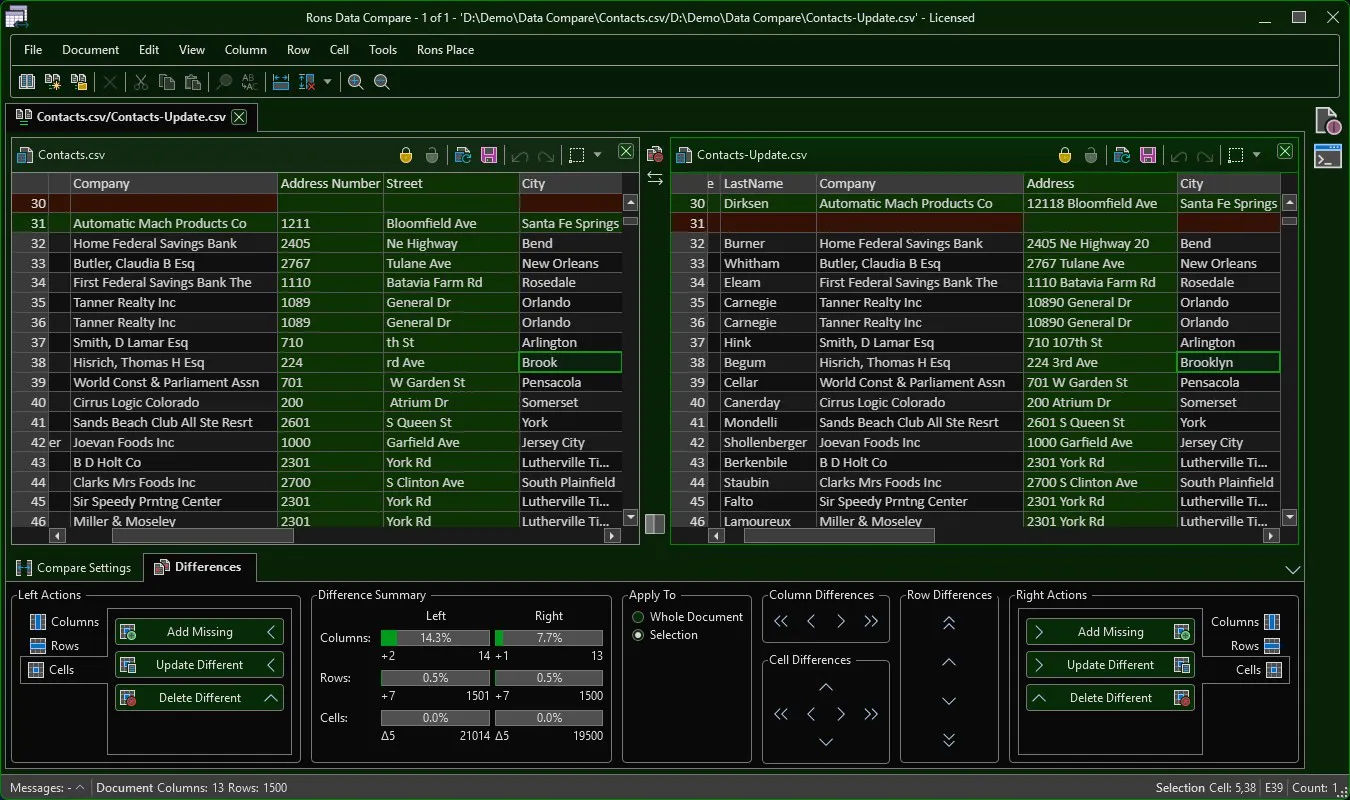Close the Contacts-Update.csv right pane

tap(1285, 152)
